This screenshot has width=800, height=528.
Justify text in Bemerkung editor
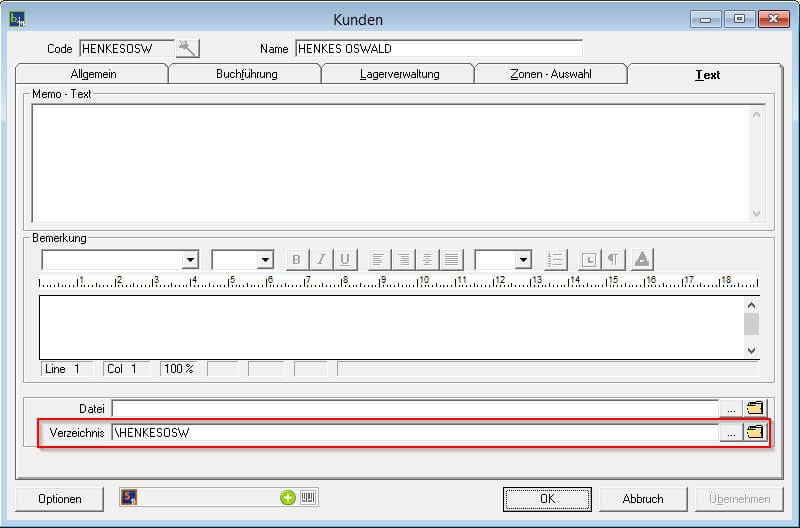click(452, 260)
